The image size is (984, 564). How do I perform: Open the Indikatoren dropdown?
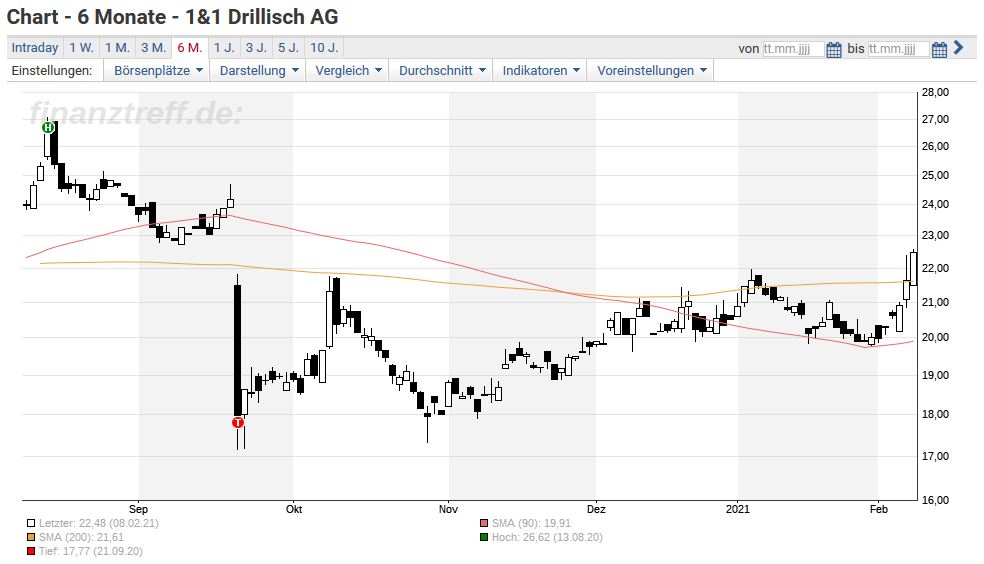540,71
